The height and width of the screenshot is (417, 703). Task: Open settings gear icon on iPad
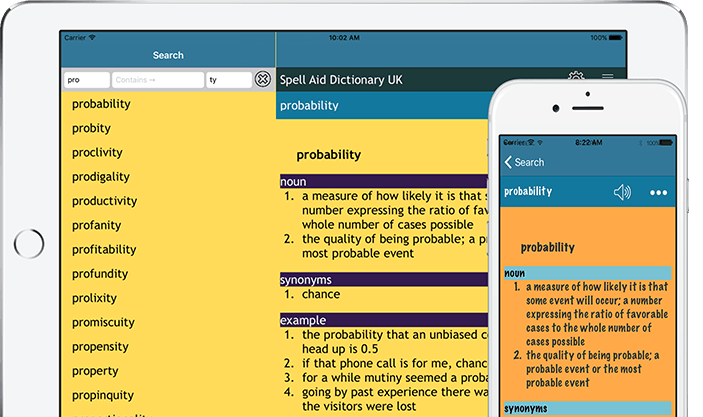tap(576, 75)
